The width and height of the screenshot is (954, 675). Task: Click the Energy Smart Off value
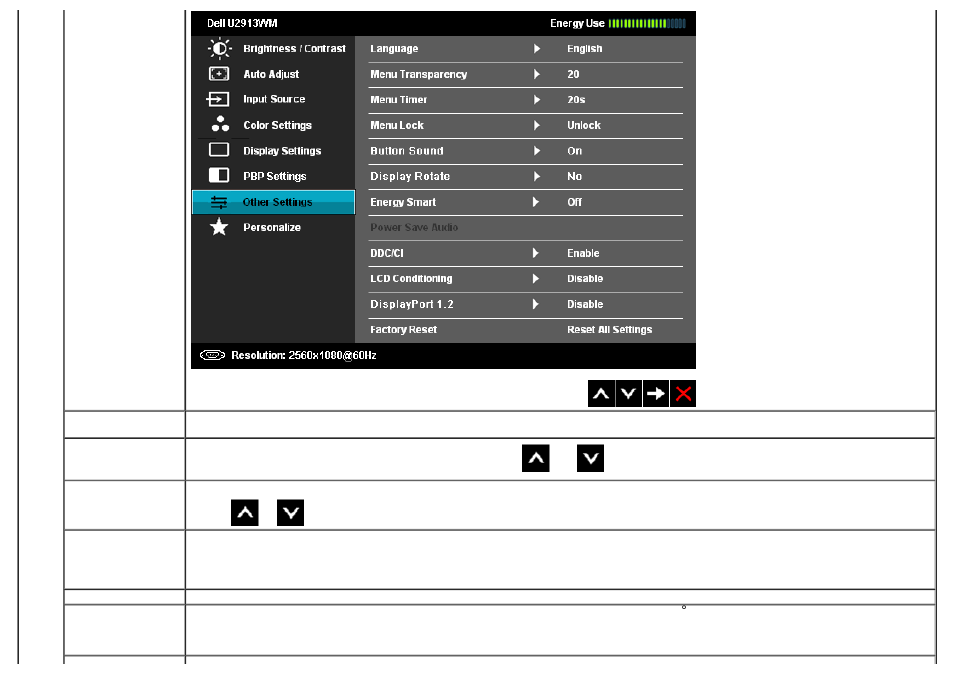point(574,201)
